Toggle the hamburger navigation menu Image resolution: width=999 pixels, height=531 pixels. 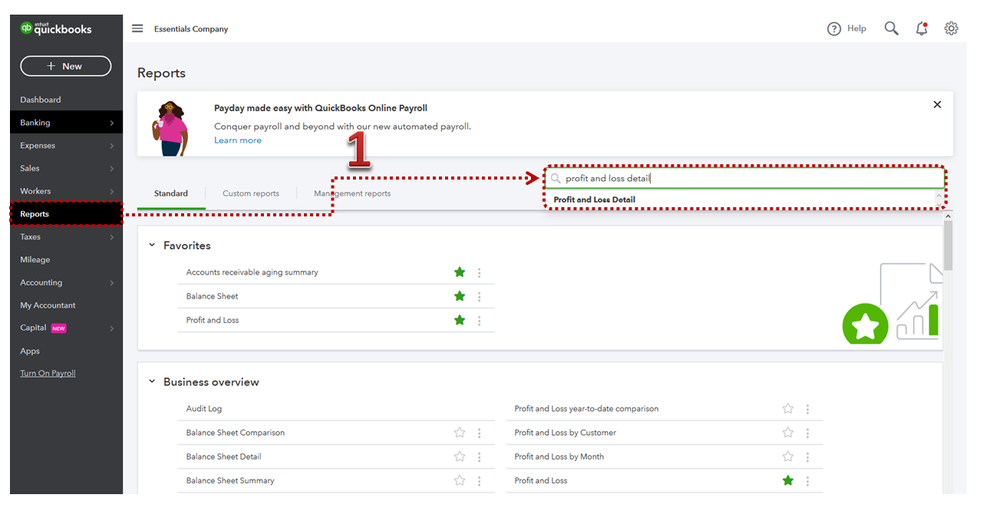(x=138, y=29)
